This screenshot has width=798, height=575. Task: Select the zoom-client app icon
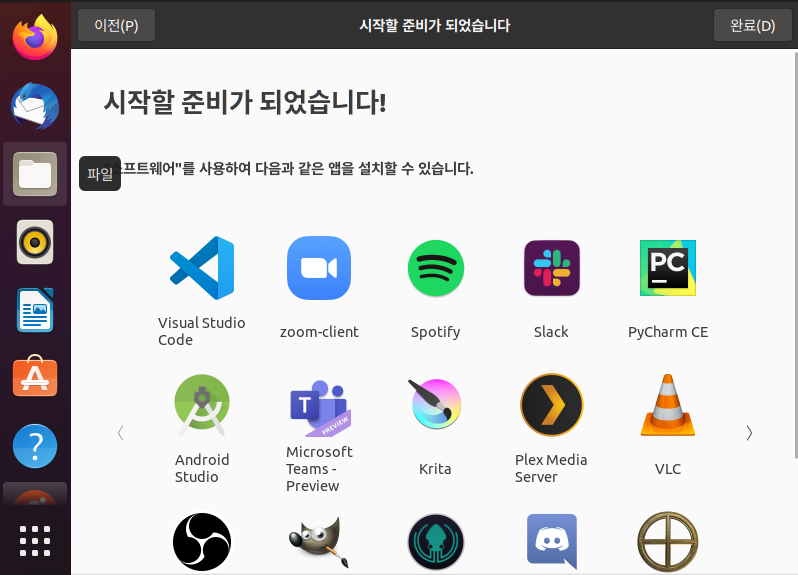click(x=319, y=268)
